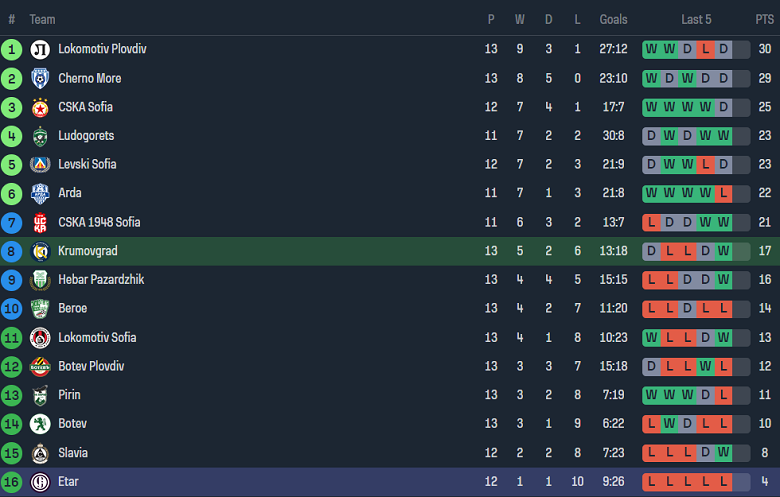780x497 pixels.
Task: Sort table by PTS column header
Action: 764,19
